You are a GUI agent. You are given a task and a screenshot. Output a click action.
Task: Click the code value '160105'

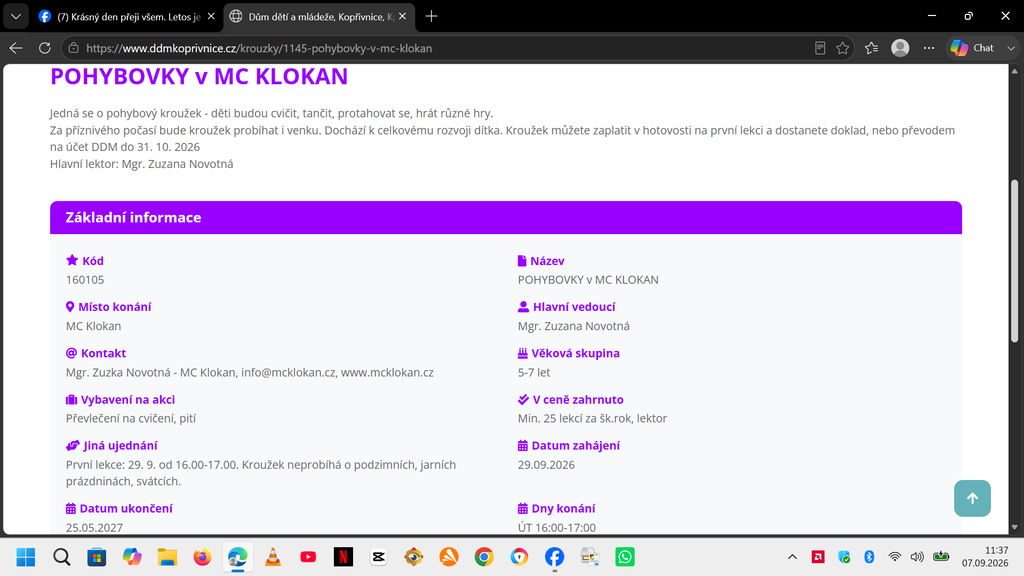85,280
